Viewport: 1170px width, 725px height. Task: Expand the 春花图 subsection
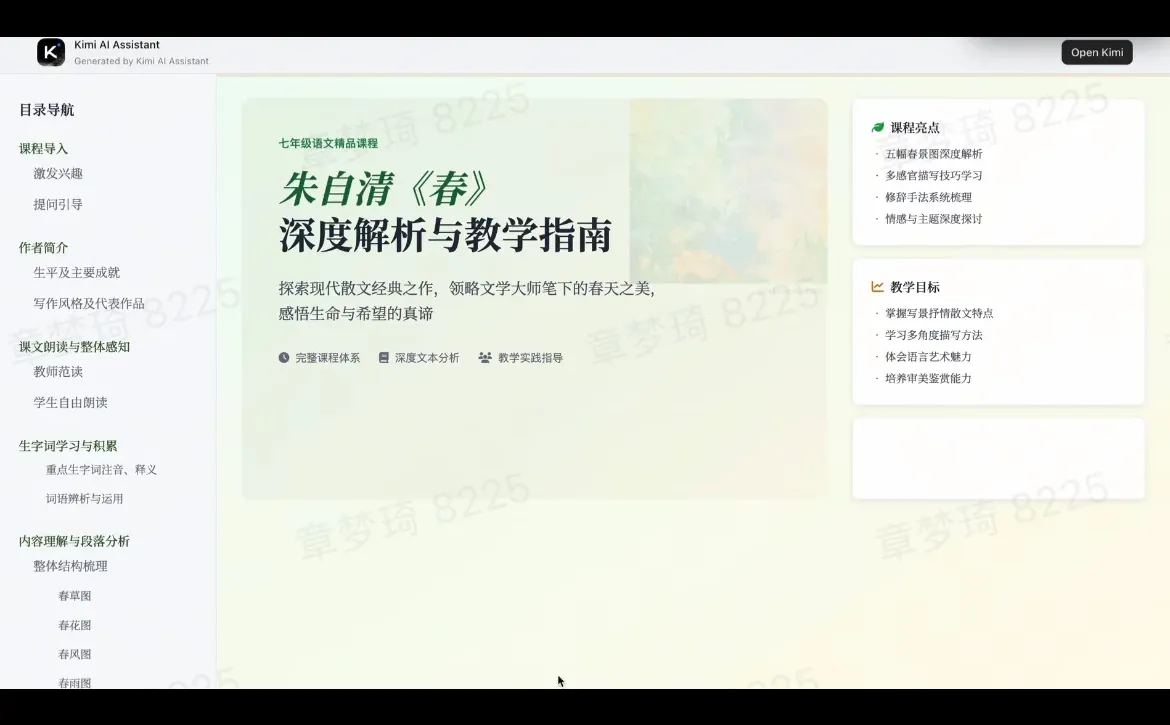[x=75, y=624]
